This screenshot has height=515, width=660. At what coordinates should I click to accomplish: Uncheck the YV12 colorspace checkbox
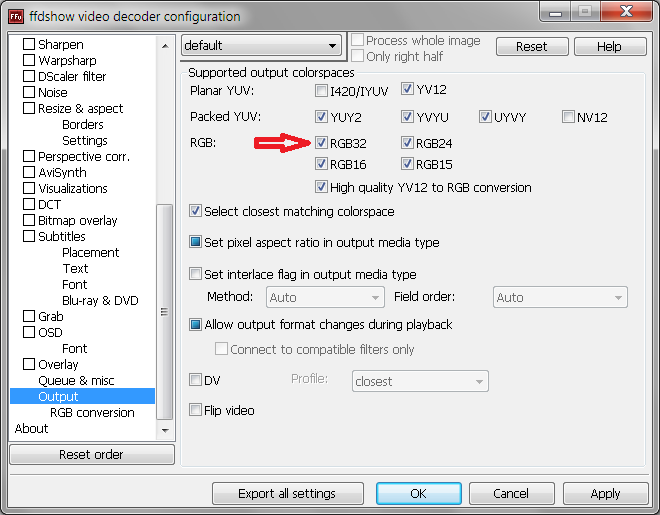[407, 89]
